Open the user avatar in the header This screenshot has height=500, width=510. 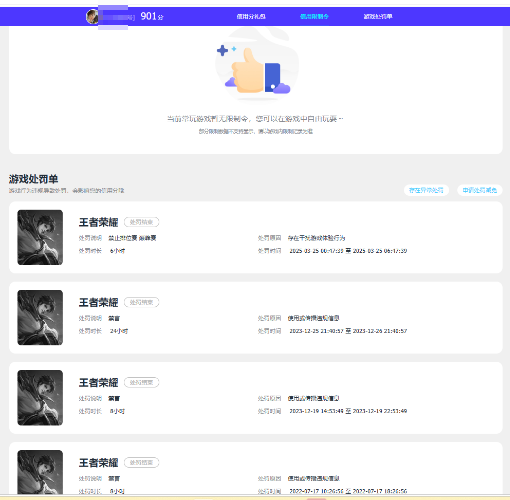coord(92,17)
